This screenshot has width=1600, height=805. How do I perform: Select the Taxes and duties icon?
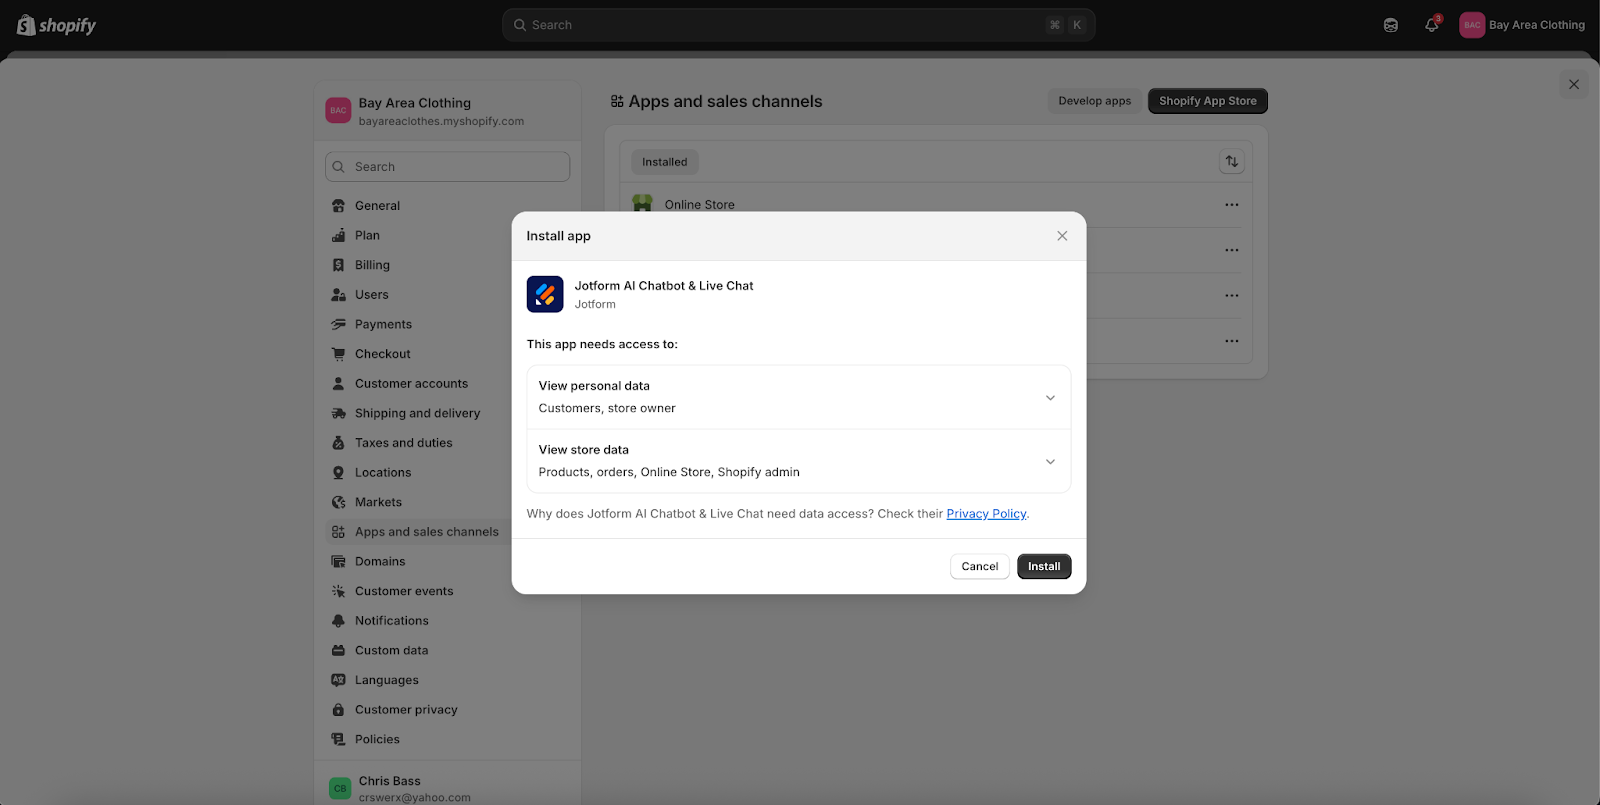point(338,443)
